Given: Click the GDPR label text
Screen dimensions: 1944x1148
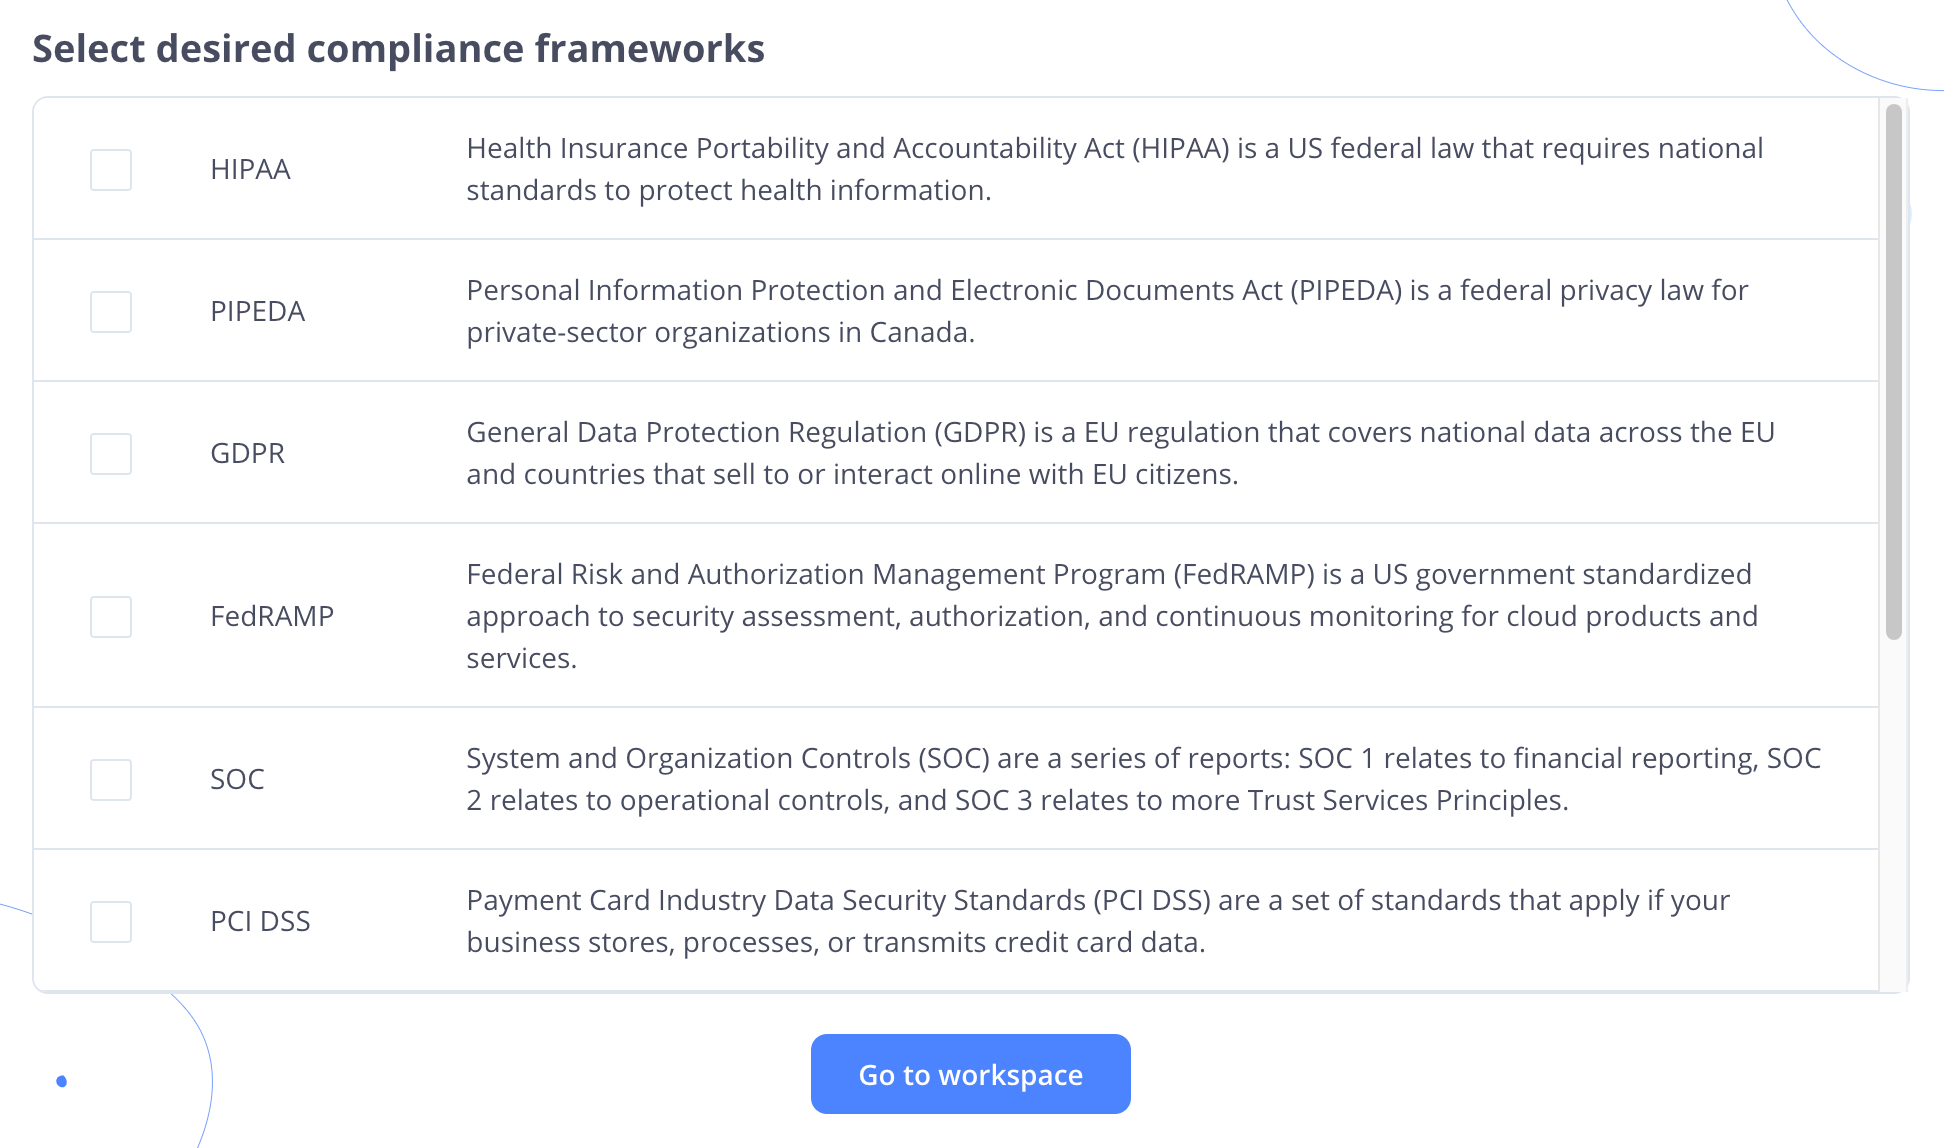Looking at the screenshot, I should click(x=247, y=454).
